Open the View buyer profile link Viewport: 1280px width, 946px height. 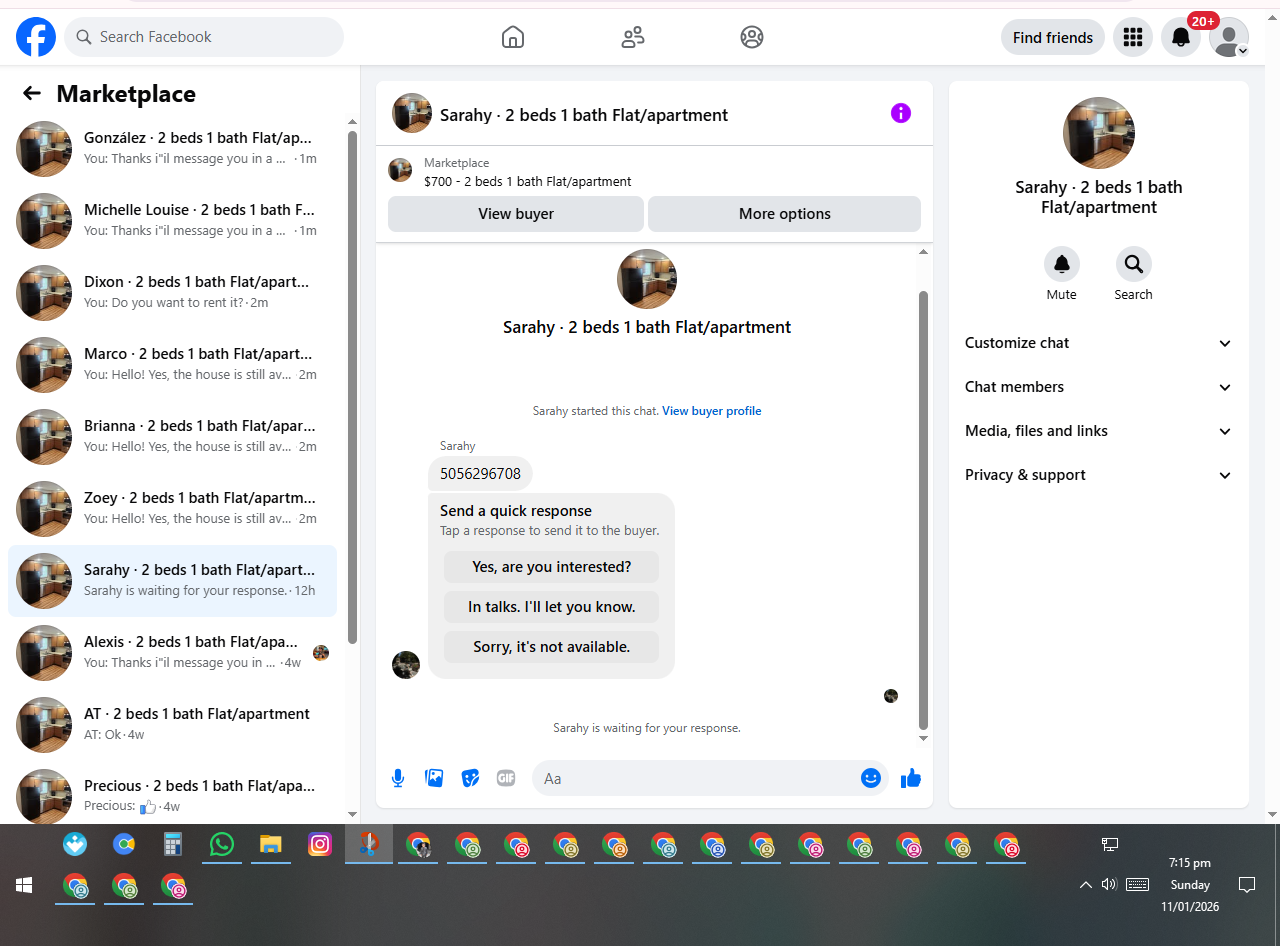[712, 411]
